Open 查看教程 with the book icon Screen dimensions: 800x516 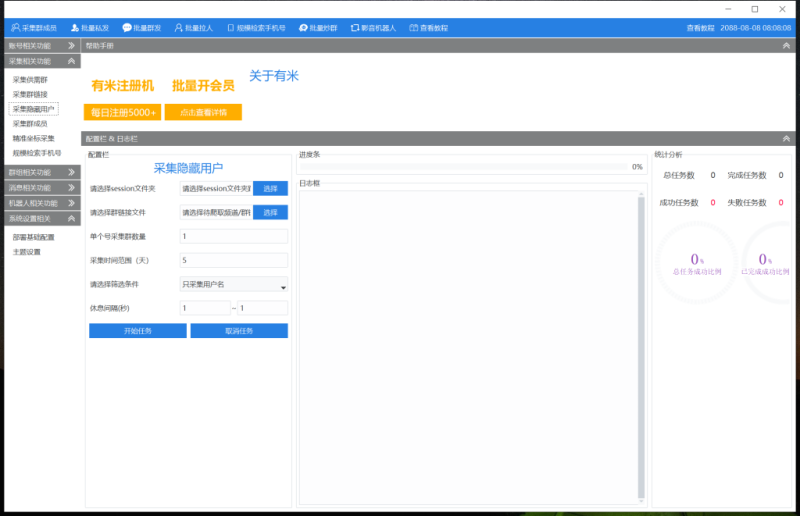(x=429, y=28)
